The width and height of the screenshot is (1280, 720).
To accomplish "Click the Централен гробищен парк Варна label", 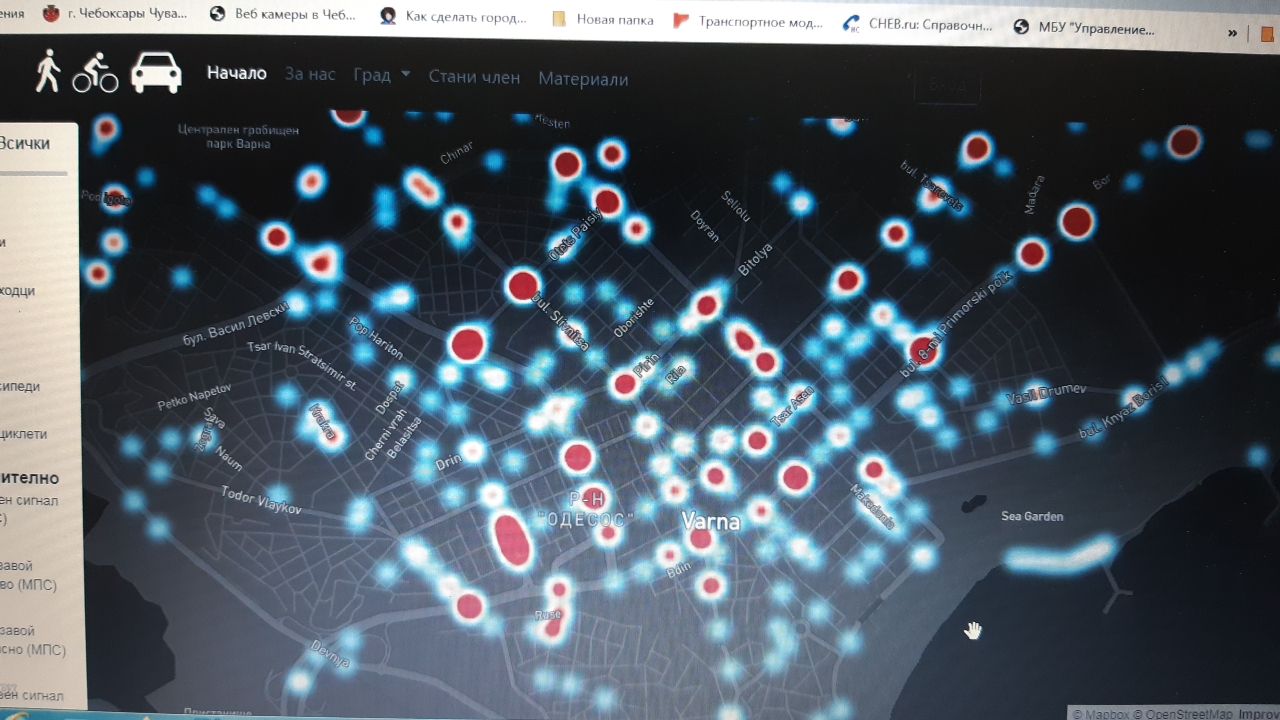I will tap(238, 136).
